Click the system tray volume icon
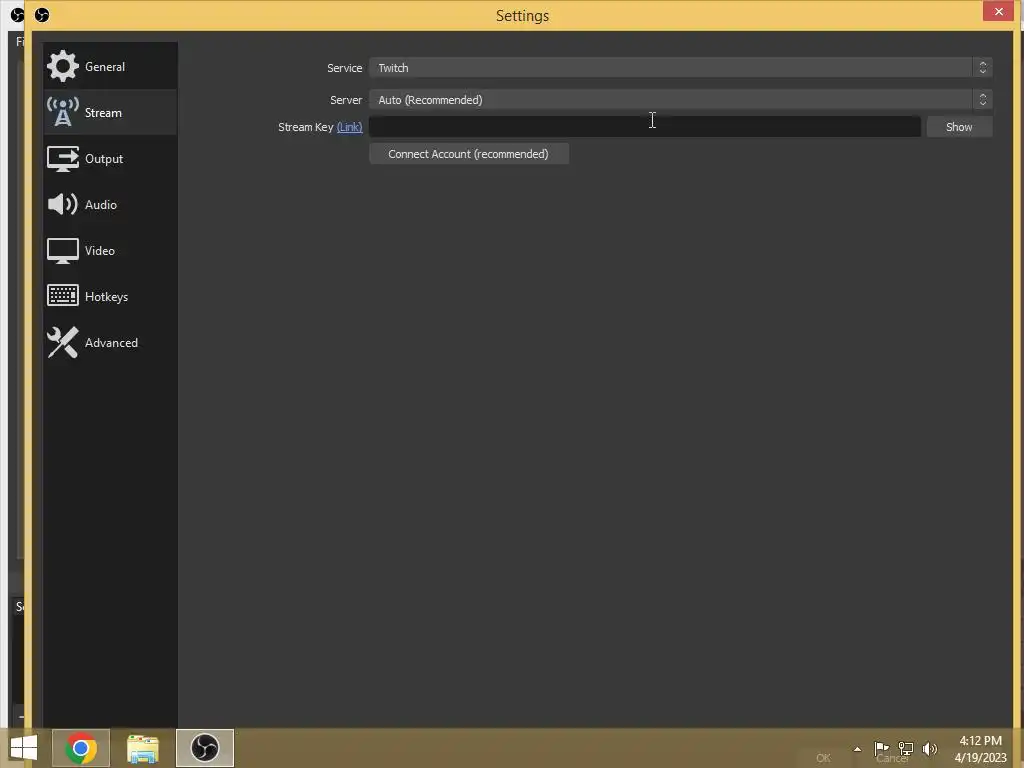 [x=930, y=749]
